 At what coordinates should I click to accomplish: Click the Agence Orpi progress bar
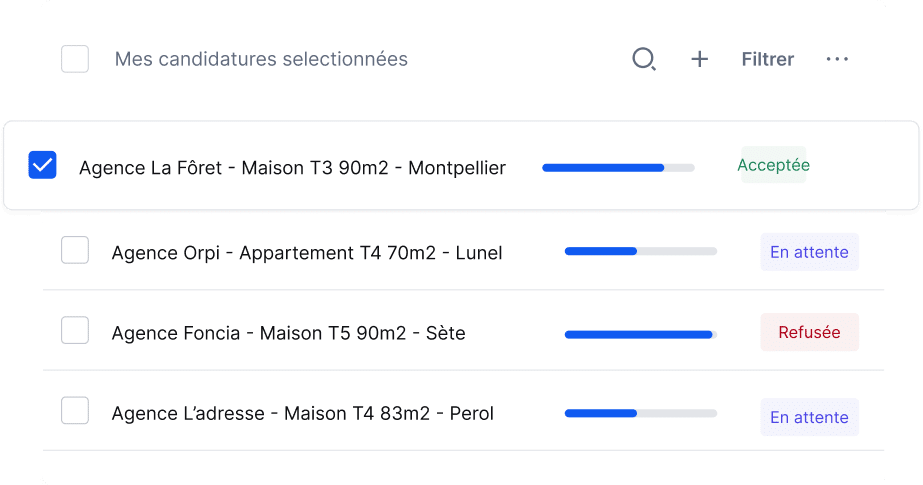(x=641, y=251)
